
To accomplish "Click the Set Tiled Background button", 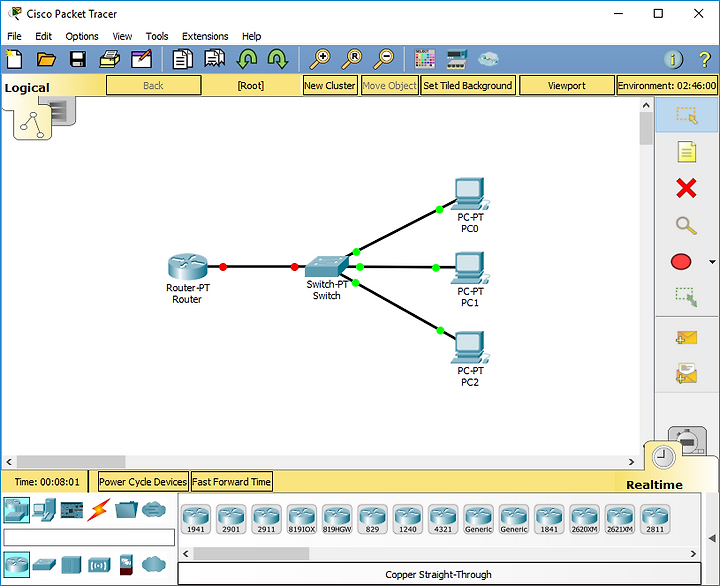I will (467, 85).
